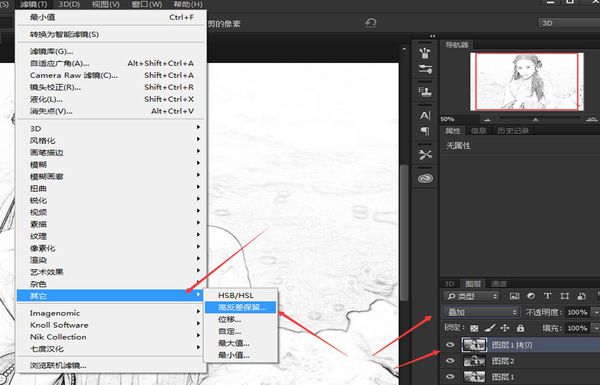The width and height of the screenshot is (600, 385).
Task: Switch to the 导航器 tab
Action: pyautogui.click(x=457, y=45)
